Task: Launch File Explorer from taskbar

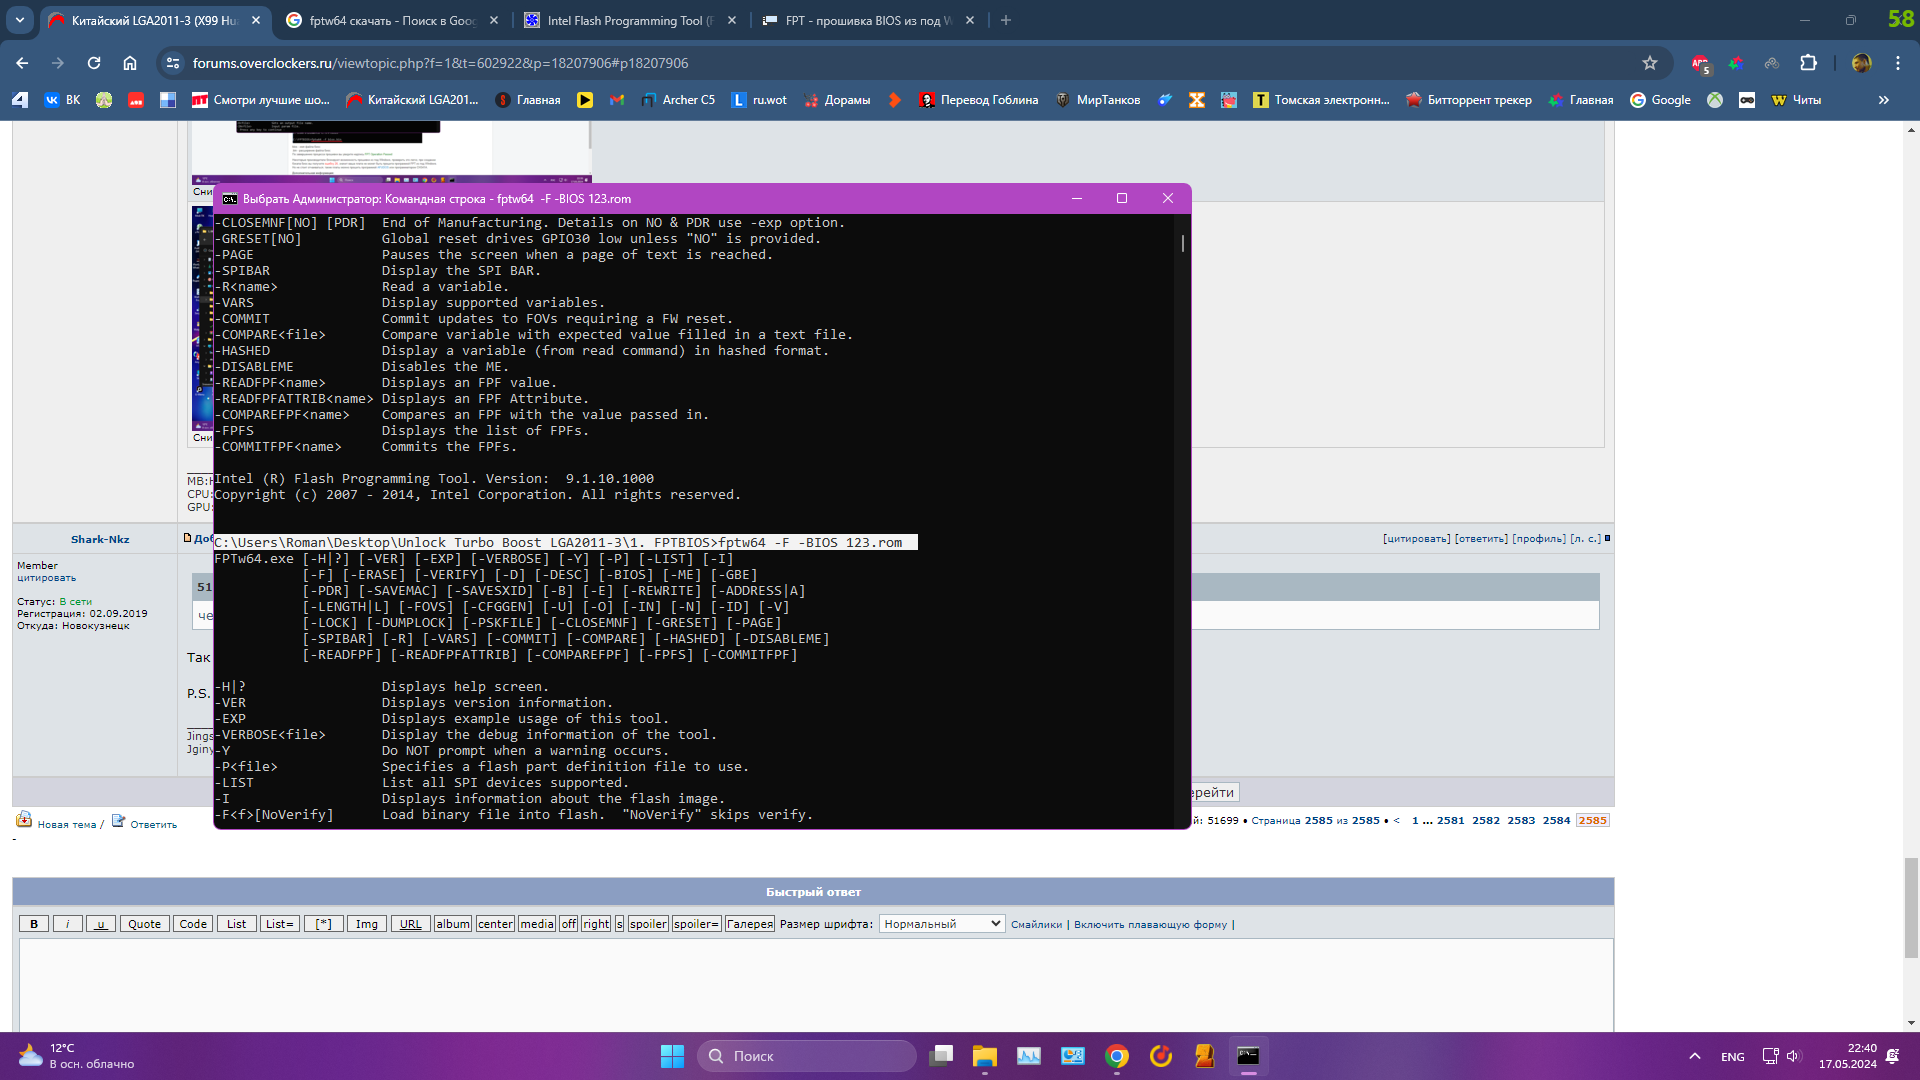Action: (984, 1056)
